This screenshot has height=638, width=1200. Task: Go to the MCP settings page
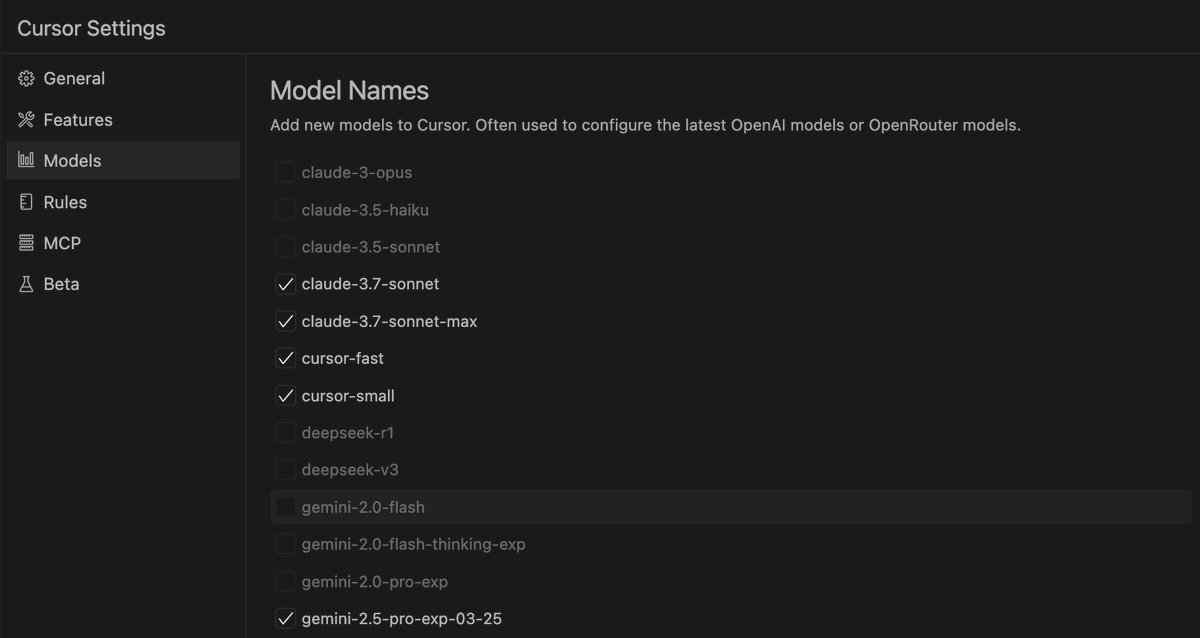tap(62, 243)
